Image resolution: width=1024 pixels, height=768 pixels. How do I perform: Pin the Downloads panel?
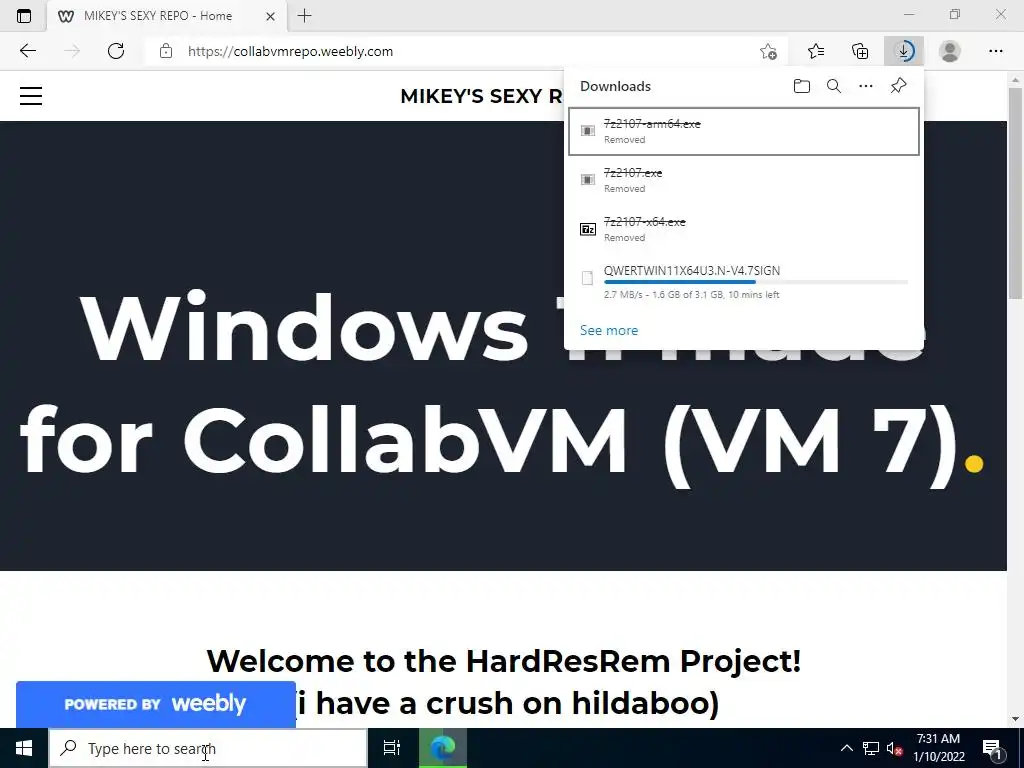click(899, 86)
